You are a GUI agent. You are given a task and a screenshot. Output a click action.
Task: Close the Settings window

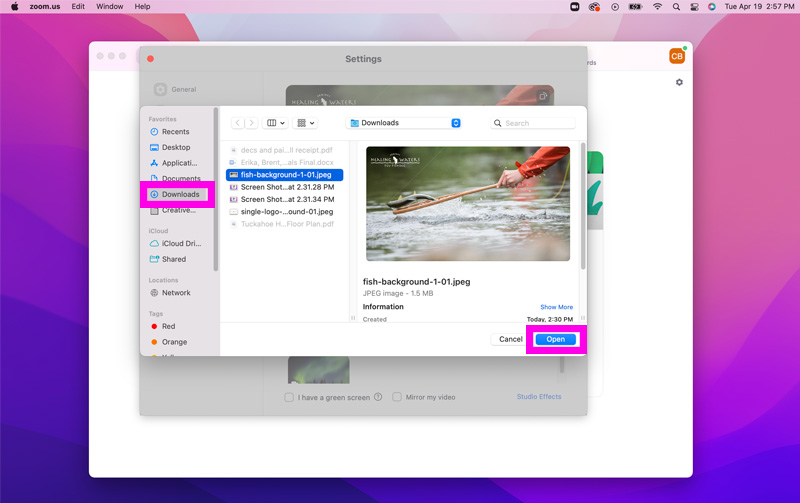pos(151,59)
